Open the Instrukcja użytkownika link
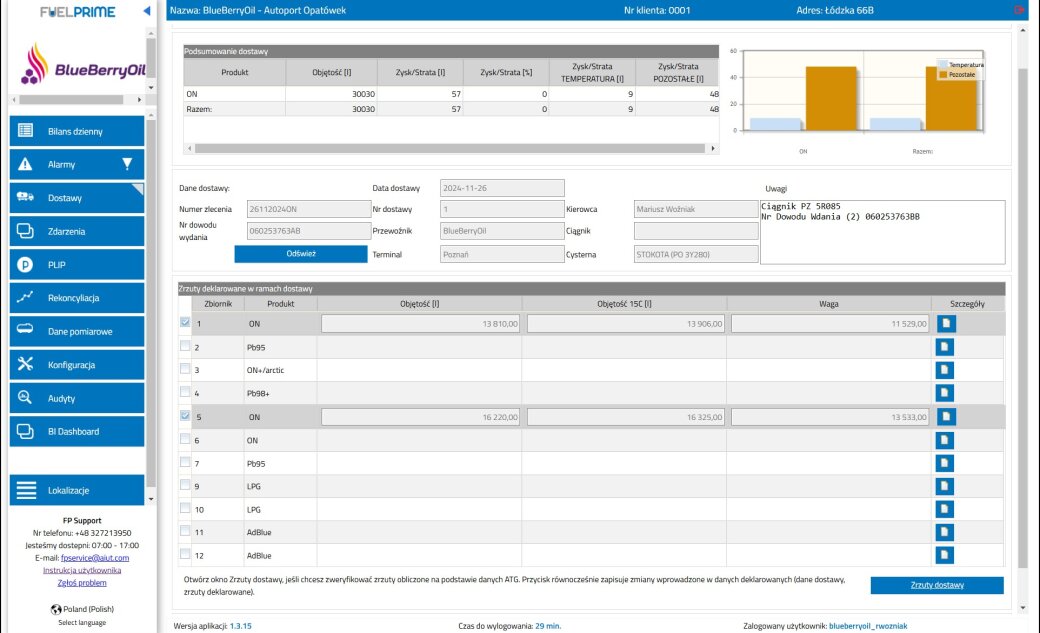Screen dimensions: 1040x633 click(x=82, y=570)
